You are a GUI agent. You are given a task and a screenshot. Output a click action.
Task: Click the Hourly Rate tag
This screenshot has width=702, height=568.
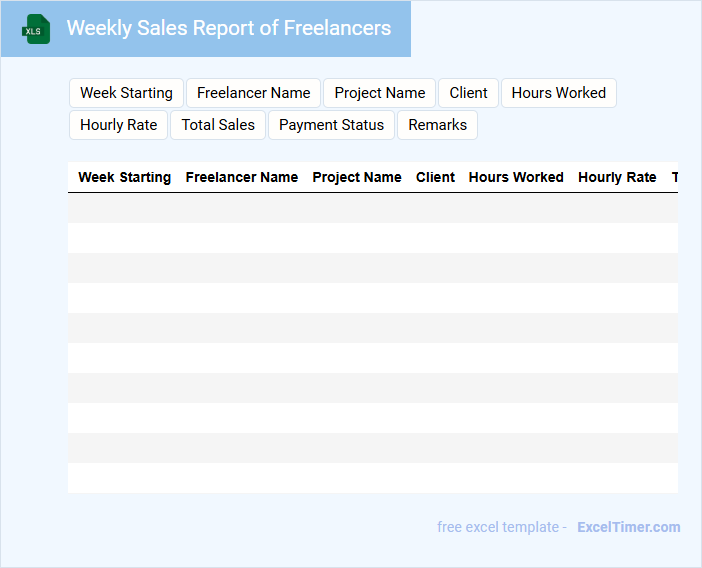pyautogui.click(x=118, y=125)
